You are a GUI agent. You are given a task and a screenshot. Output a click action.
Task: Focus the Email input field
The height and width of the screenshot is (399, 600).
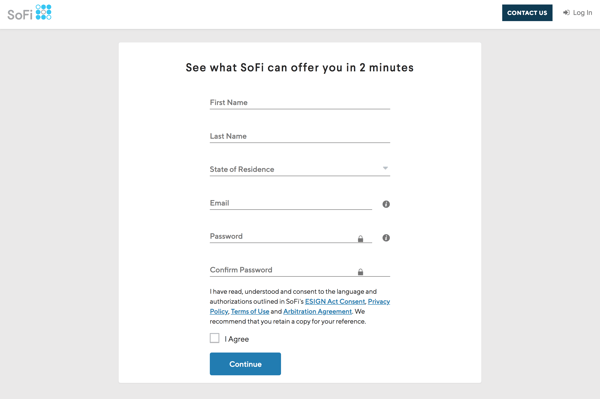tap(291, 203)
